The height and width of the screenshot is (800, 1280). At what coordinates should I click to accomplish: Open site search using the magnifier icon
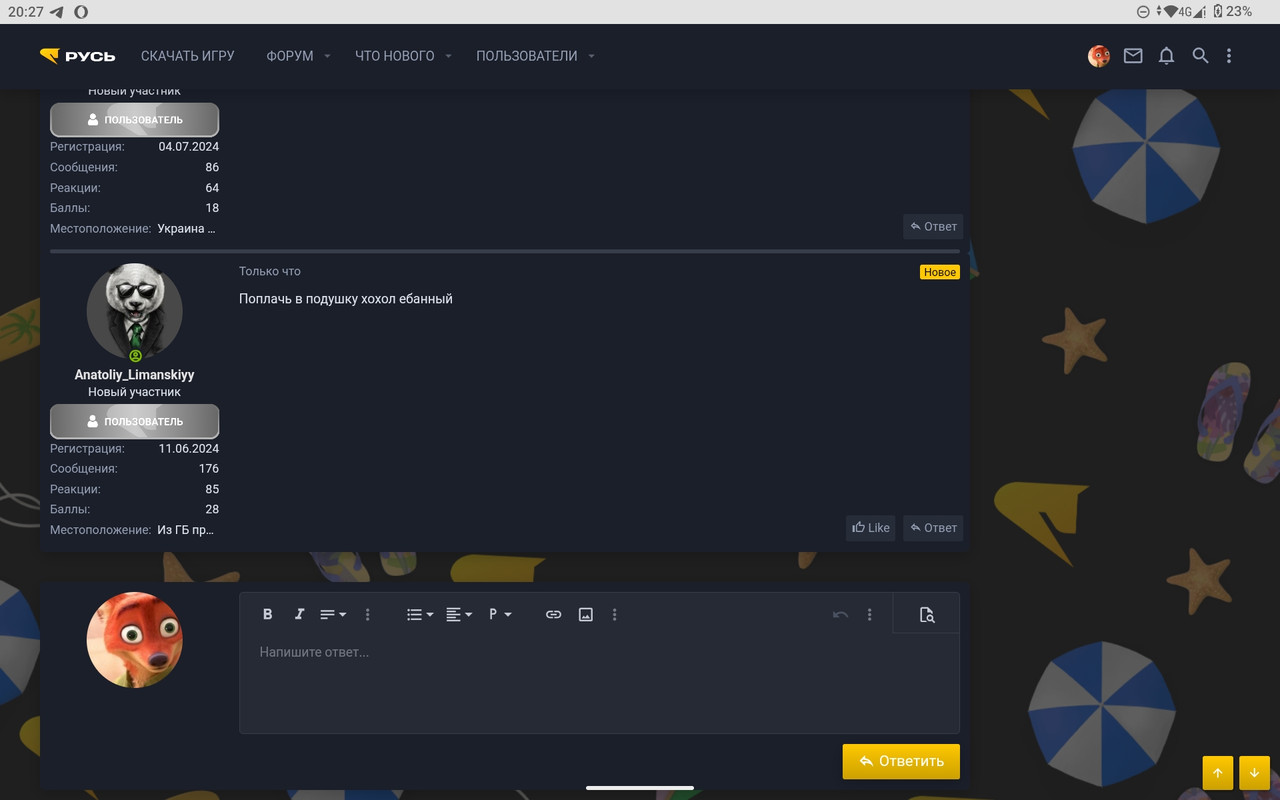click(1200, 56)
